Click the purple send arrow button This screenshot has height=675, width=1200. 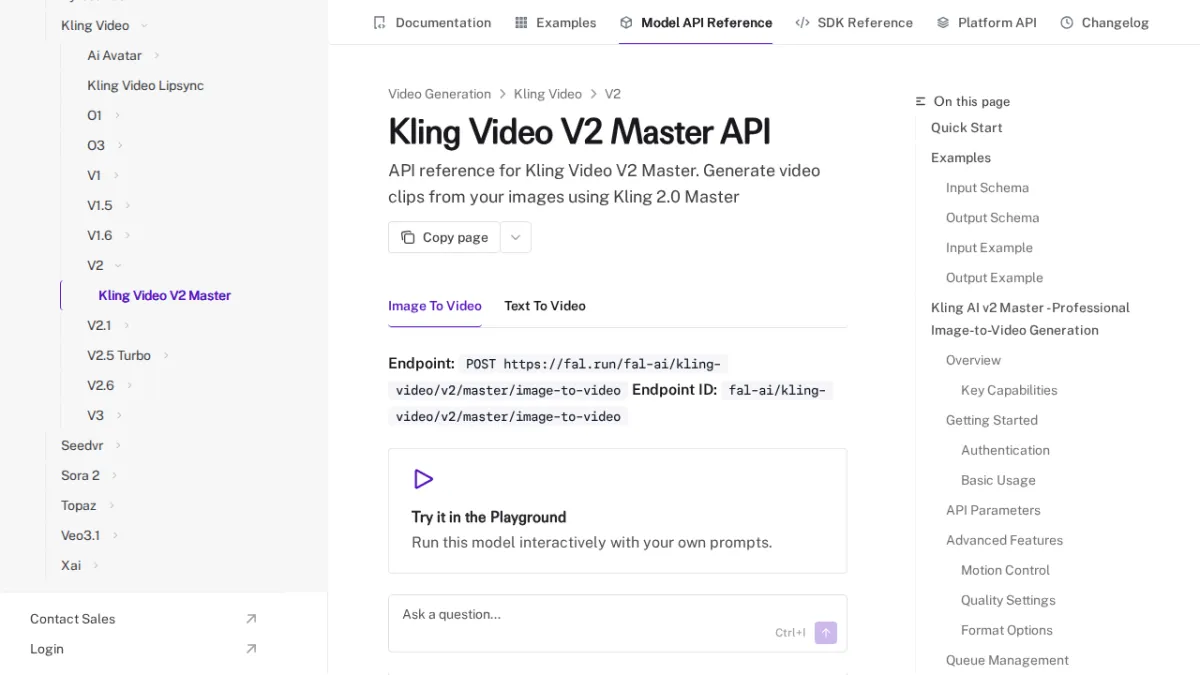click(826, 632)
